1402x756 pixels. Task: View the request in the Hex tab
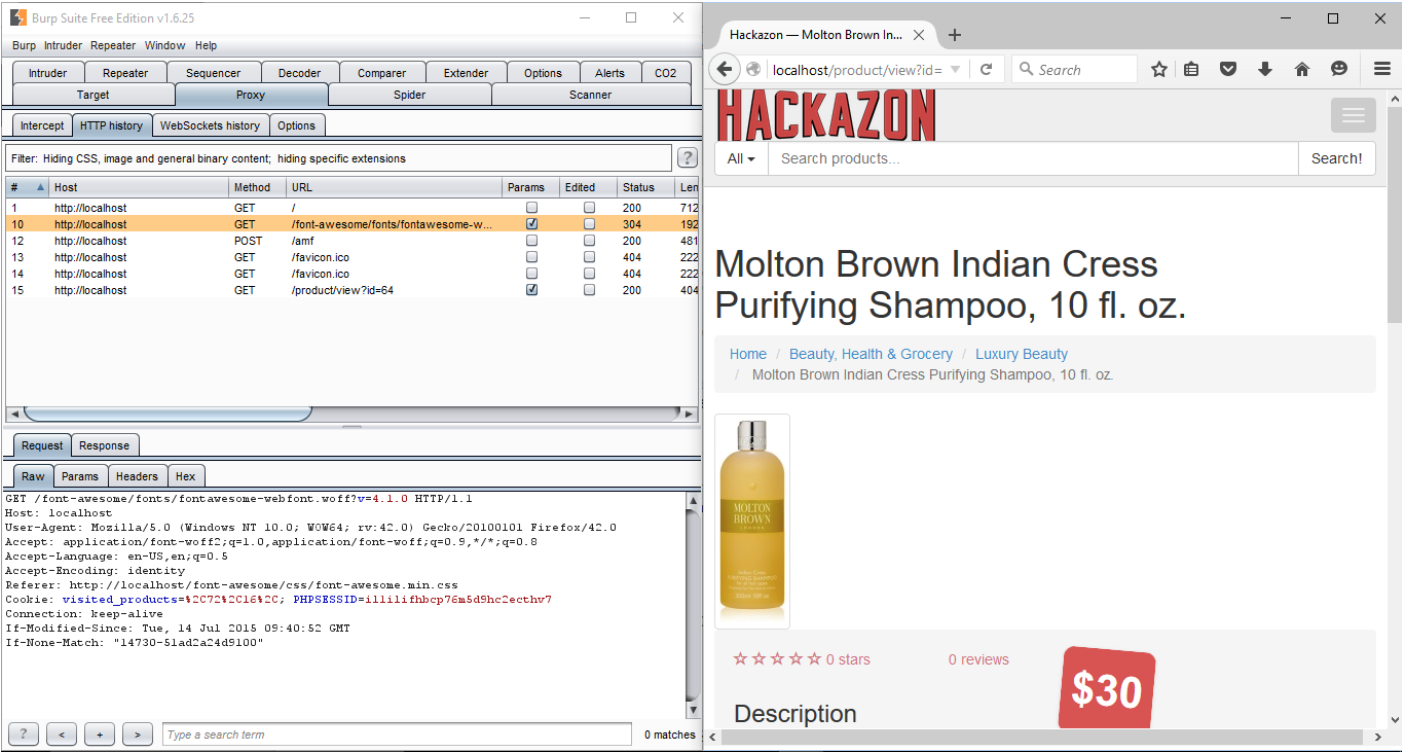coord(186,477)
